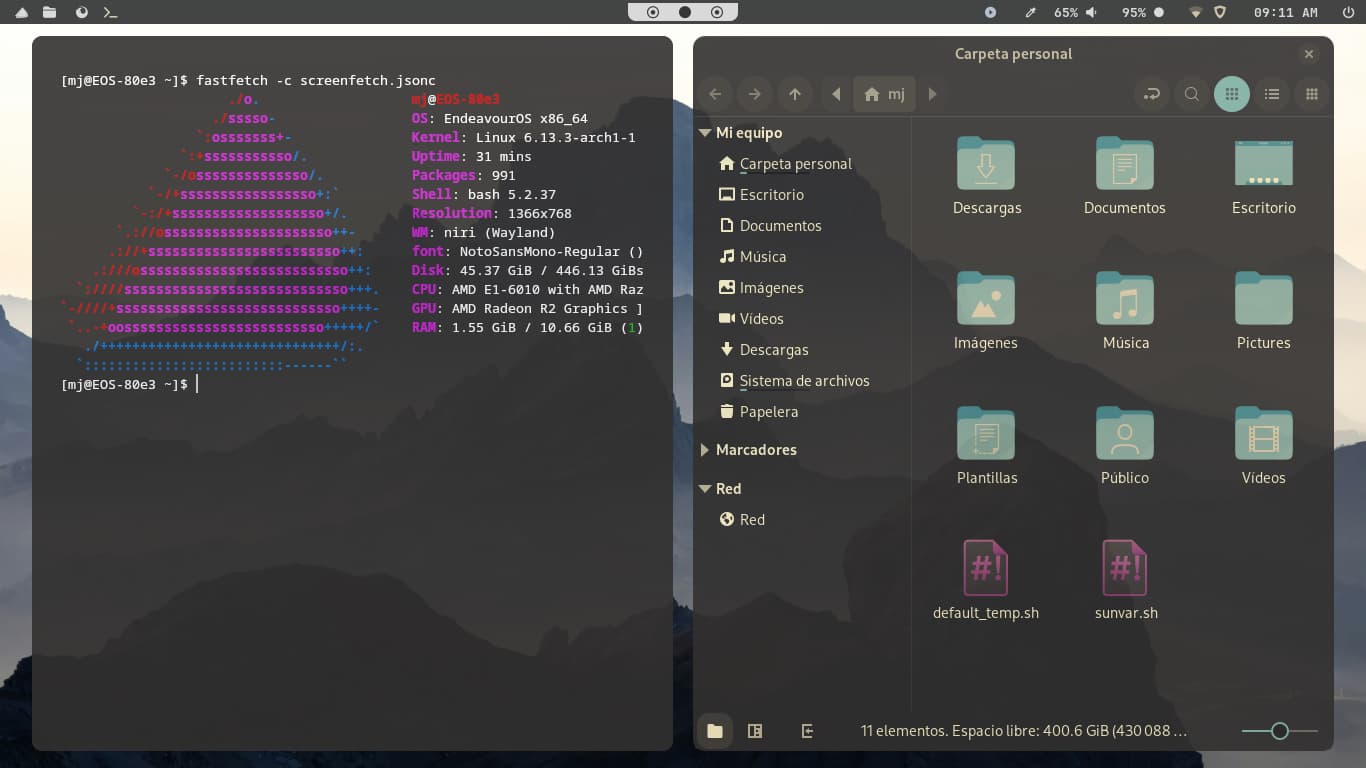Switch to list view mode
Screen dimensions: 1366x768
(x=1272, y=94)
